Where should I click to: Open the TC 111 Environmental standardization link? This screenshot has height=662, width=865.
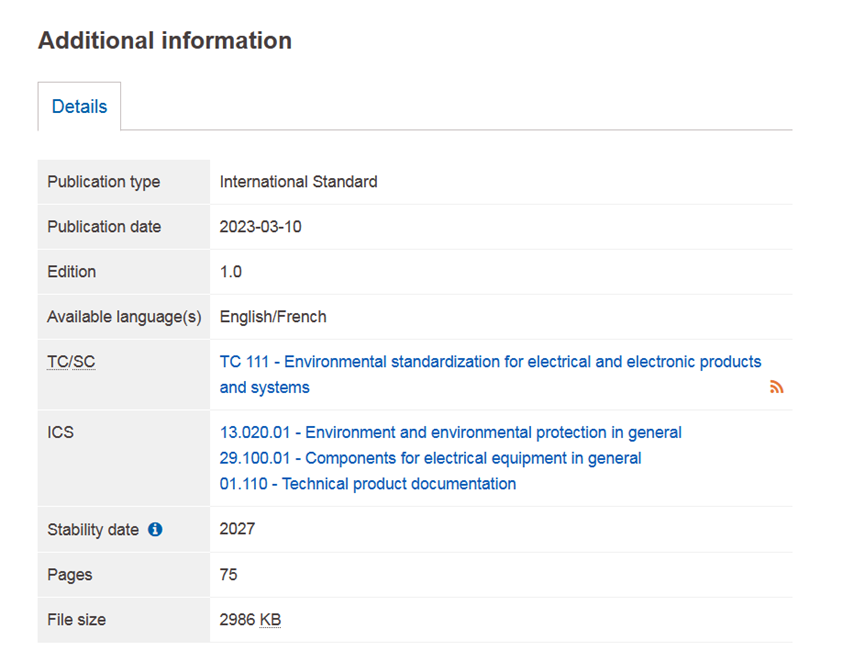490,362
